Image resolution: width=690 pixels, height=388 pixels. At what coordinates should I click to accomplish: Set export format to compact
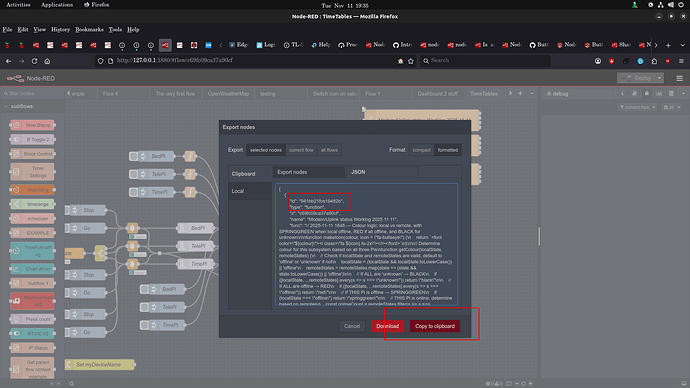pyautogui.click(x=422, y=150)
